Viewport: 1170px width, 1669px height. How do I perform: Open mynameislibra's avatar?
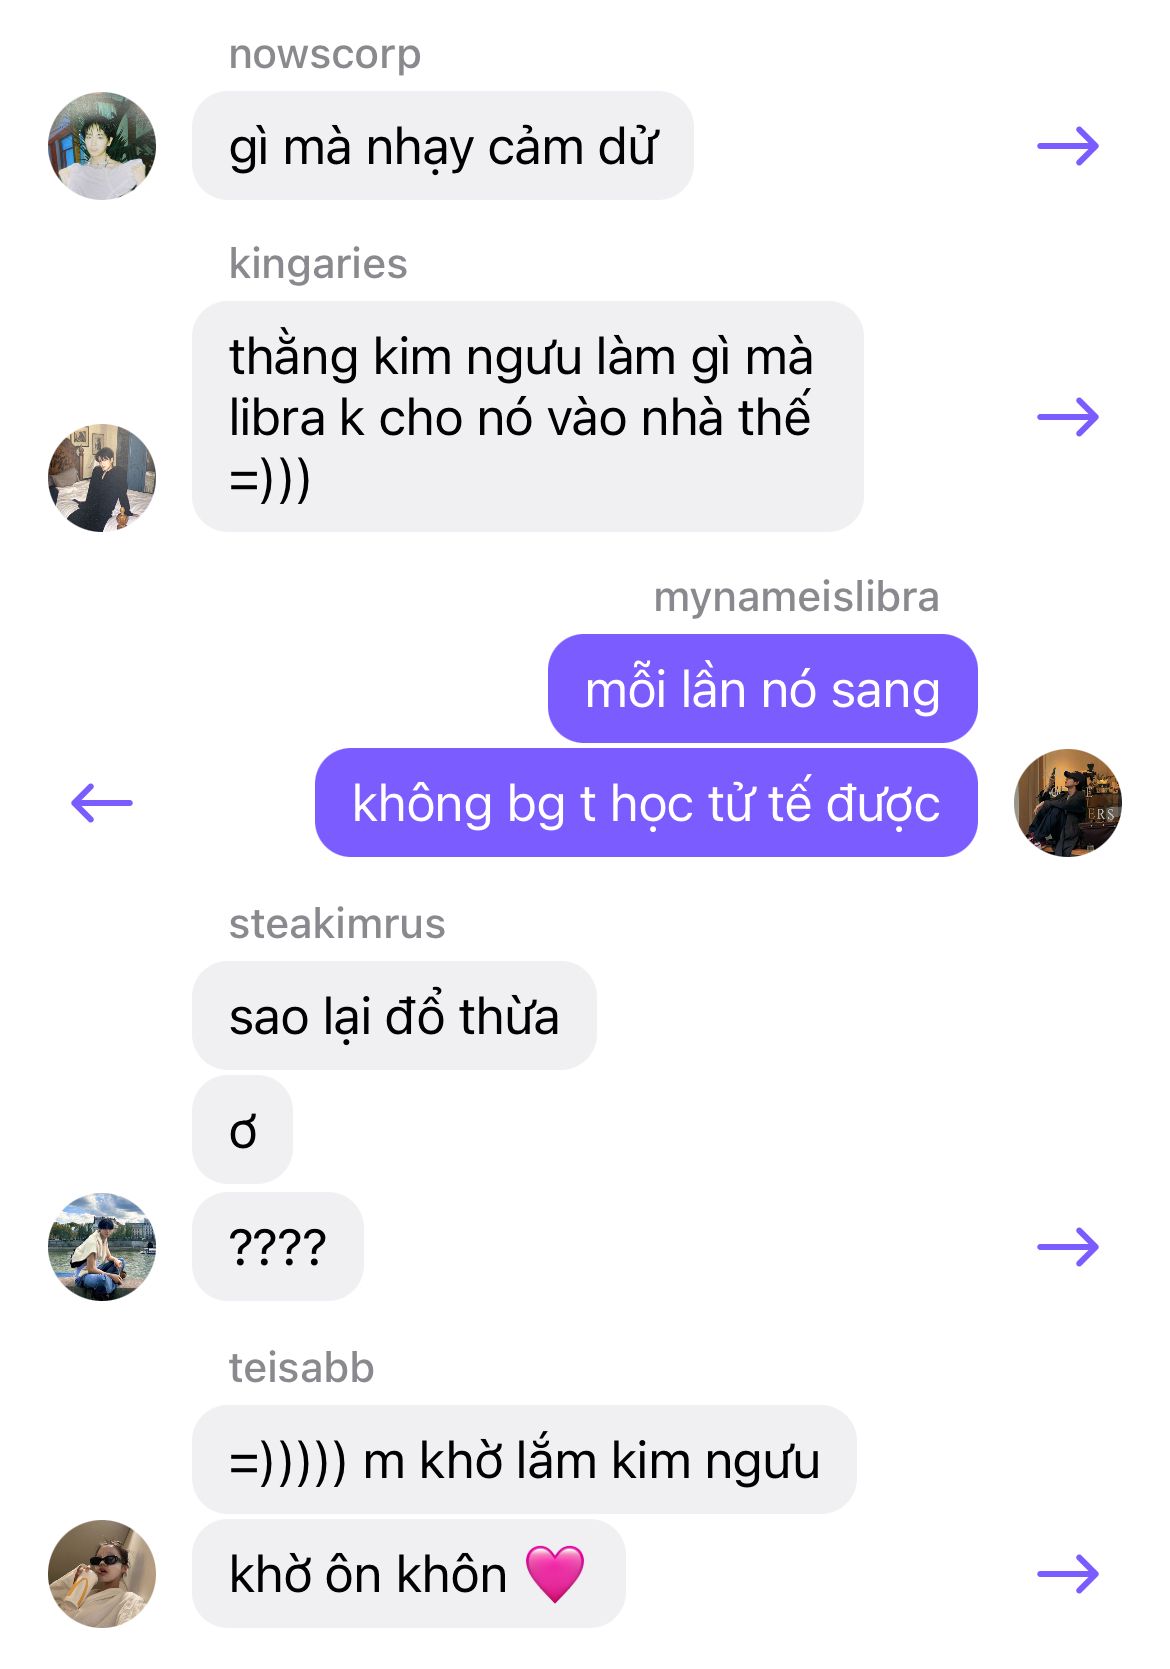pos(1068,803)
